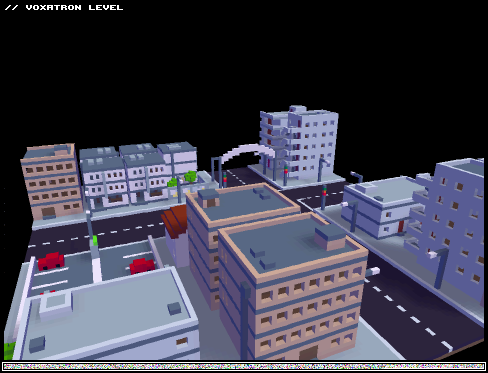Viewport: 488px width, 373px height.
Task: Click the red door on low white building
Action: point(400,226)
